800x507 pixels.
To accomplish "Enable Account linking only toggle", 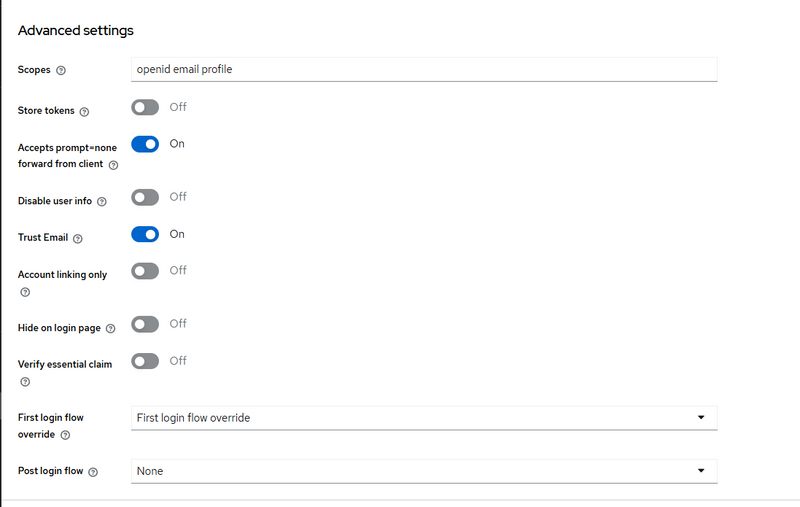I will pos(146,271).
